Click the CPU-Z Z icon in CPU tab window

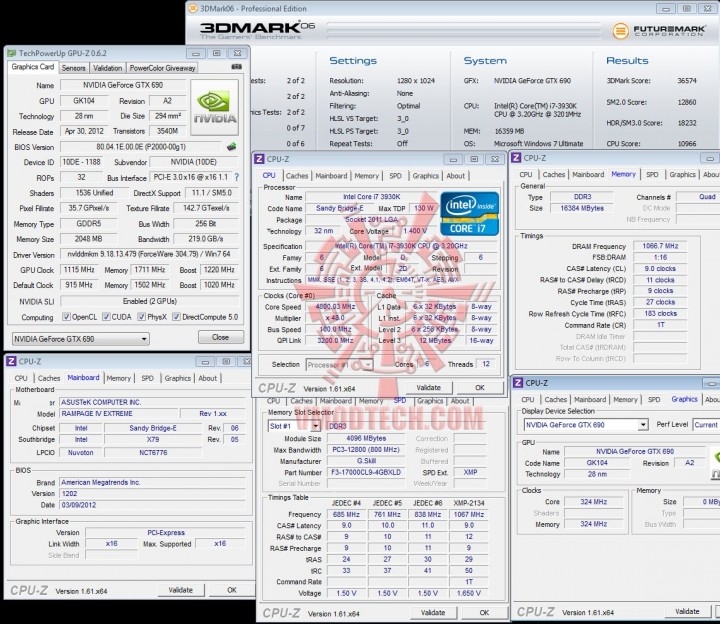[x=259, y=159]
